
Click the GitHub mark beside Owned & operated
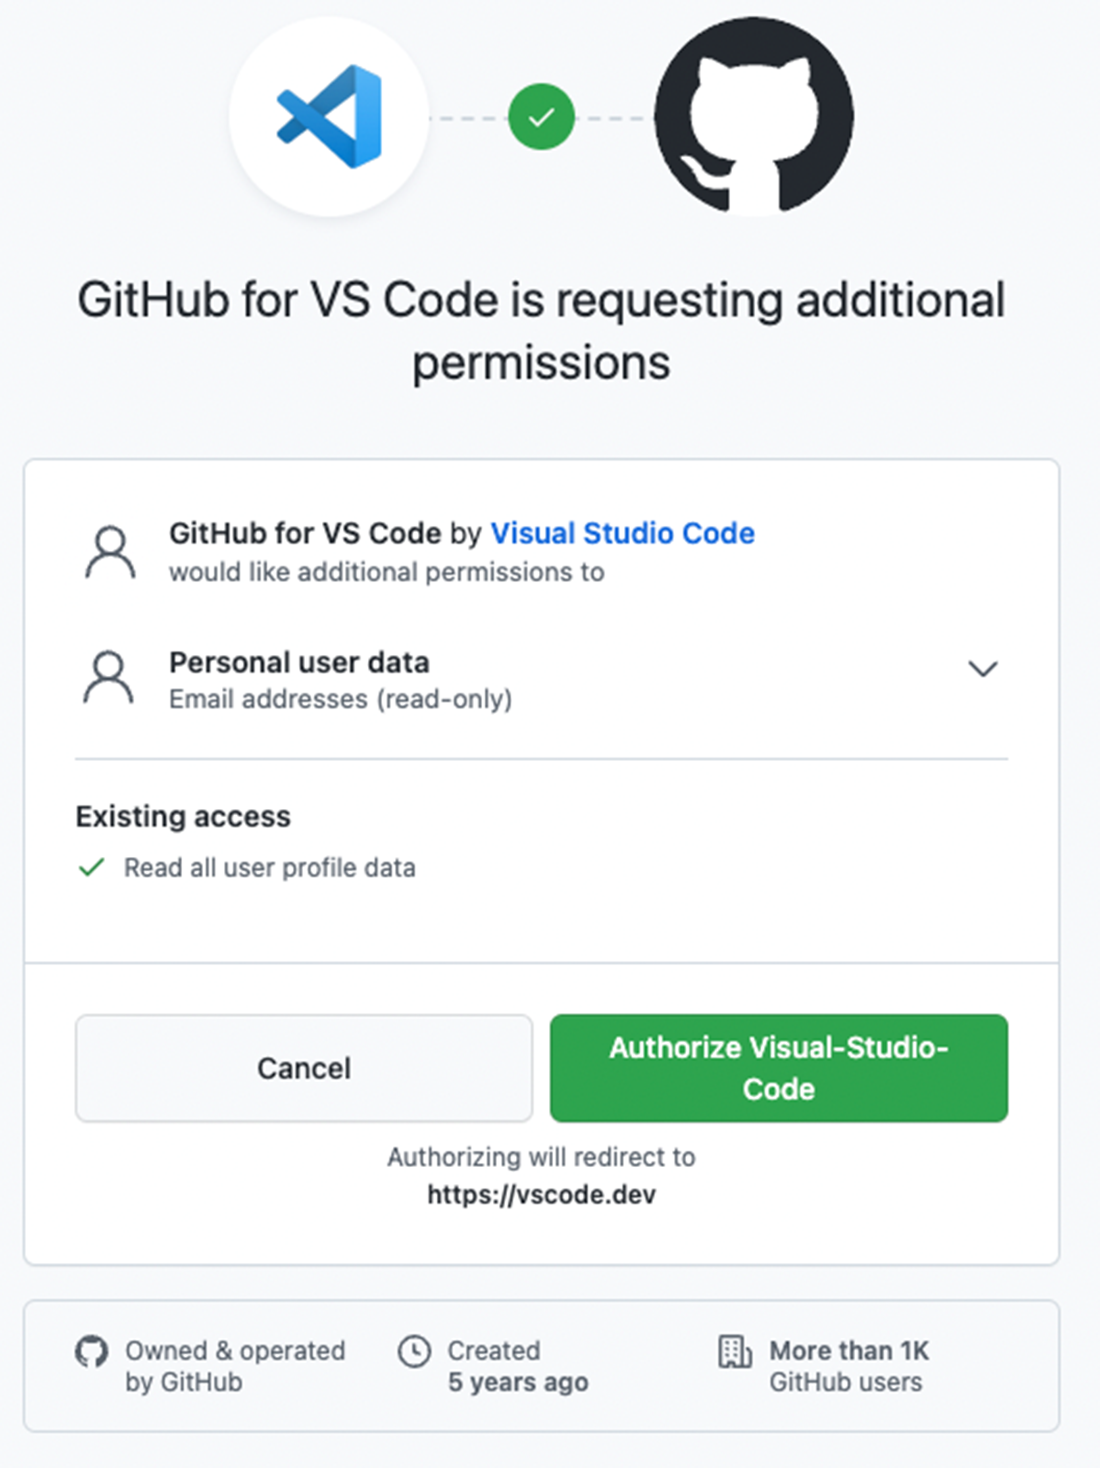pos(91,1351)
